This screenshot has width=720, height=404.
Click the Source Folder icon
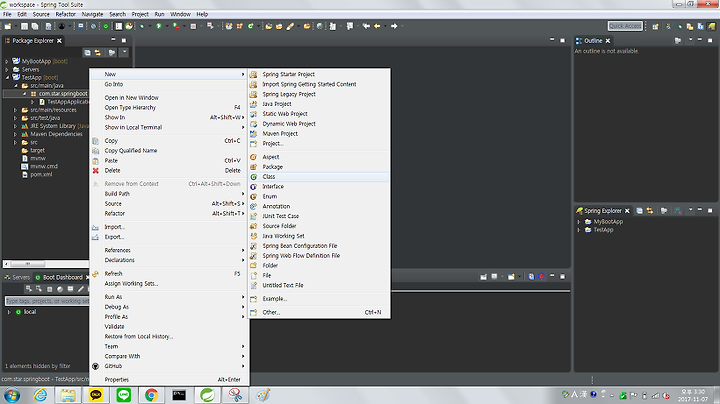pyautogui.click(x=253, y=226)
